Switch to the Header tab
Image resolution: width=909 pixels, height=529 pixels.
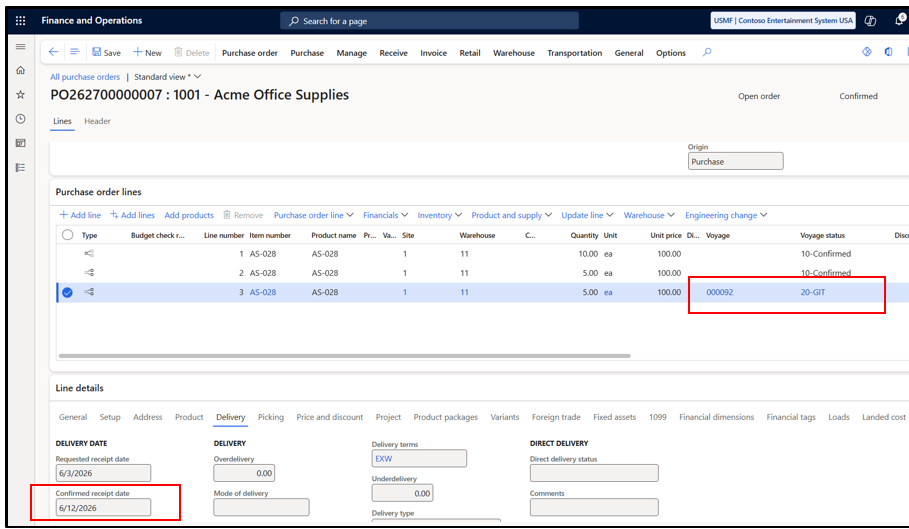pos(97,121)
